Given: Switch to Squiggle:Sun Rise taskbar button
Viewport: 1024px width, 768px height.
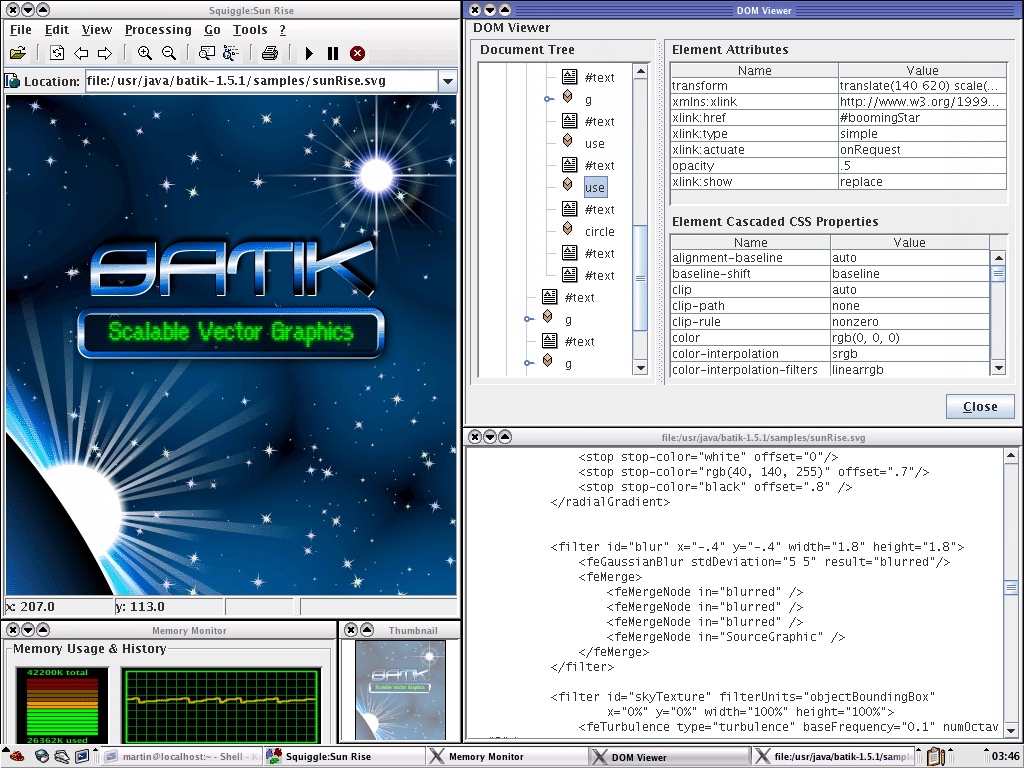Looking at the screenshot, I should tap(345, 757).
